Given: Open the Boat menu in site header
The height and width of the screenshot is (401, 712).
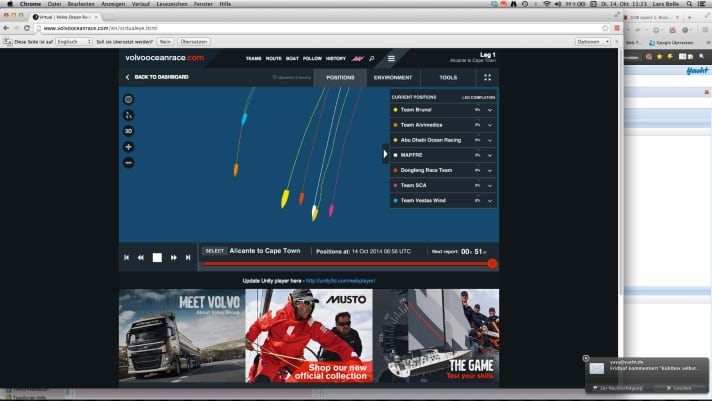Looking at the screenshot, I should 292,59.
